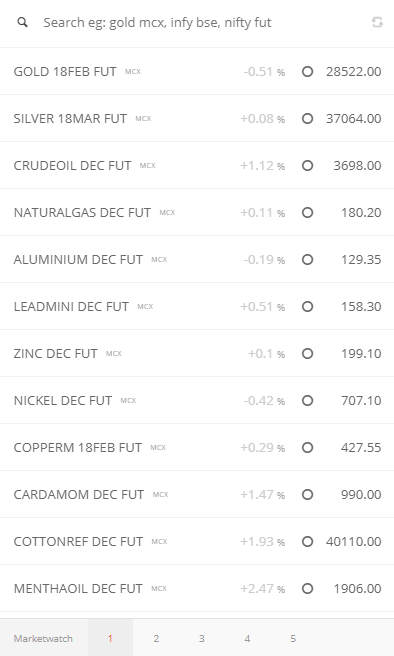Screen dimensions: 394x656
Task: Click the circle icon for NICKEL DEC FUT
Action: [x=307, y=400]
